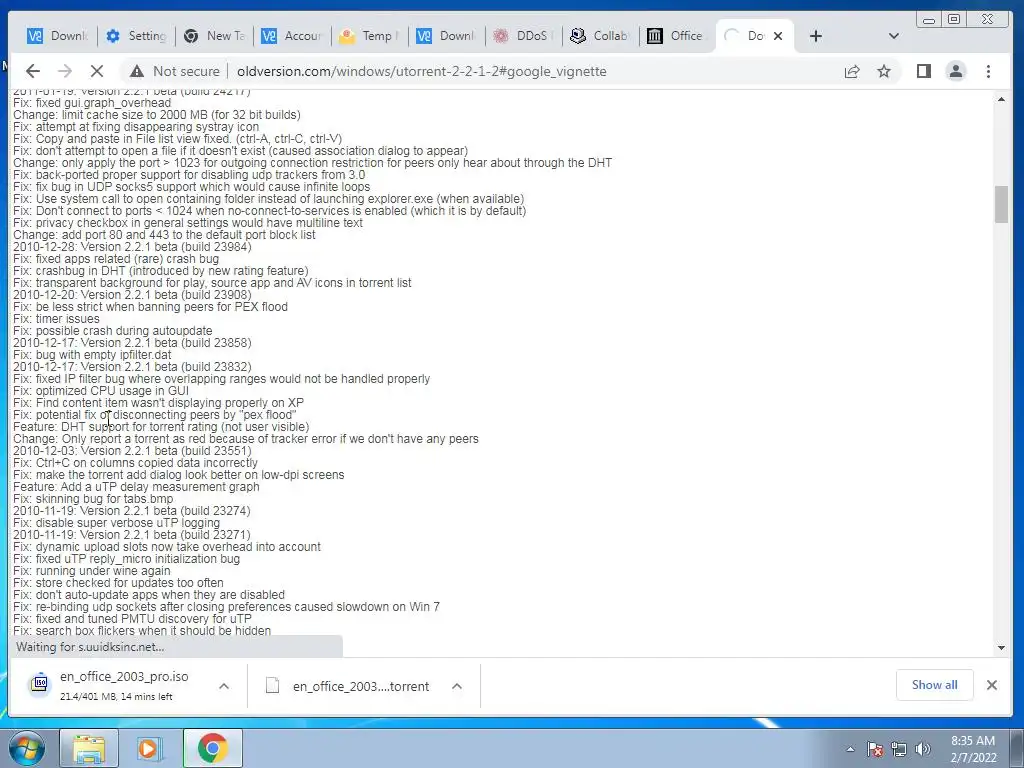
Task: Click line 'Fix: skinning bug for tabs.bmp'
Action: (93, 499)
